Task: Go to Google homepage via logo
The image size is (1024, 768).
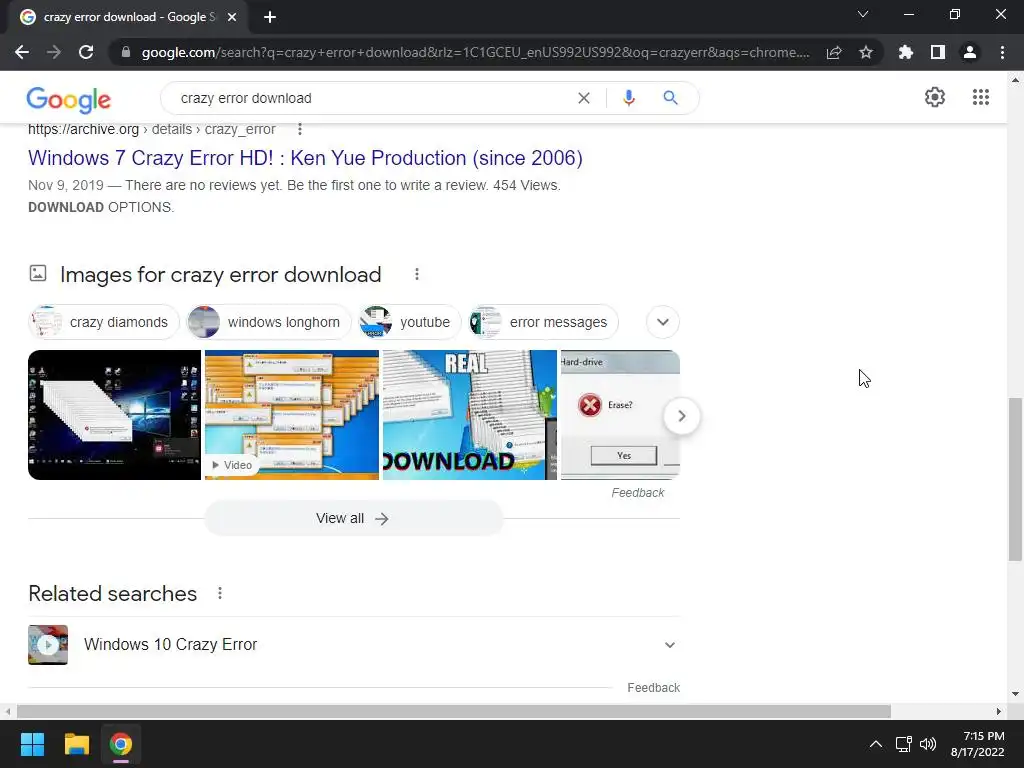Action: click(x=69, y=99)
